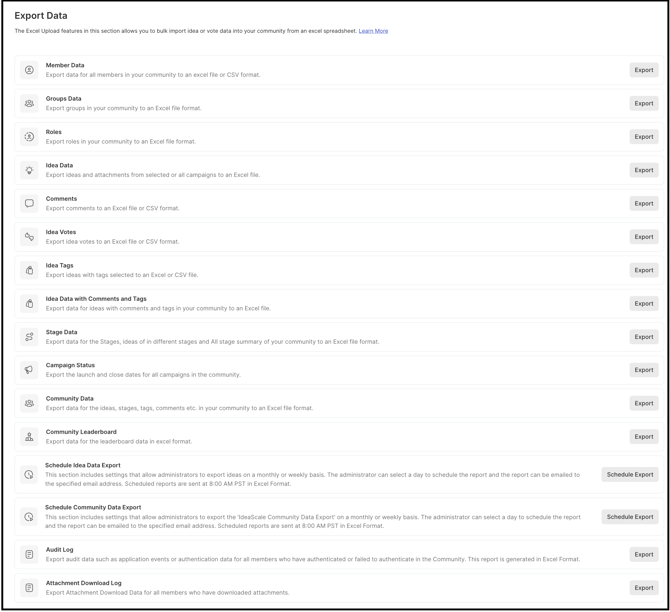The image size is (670, 612).
Task: Click the Idea Data lightbulb icon
Action: point(29,170)
